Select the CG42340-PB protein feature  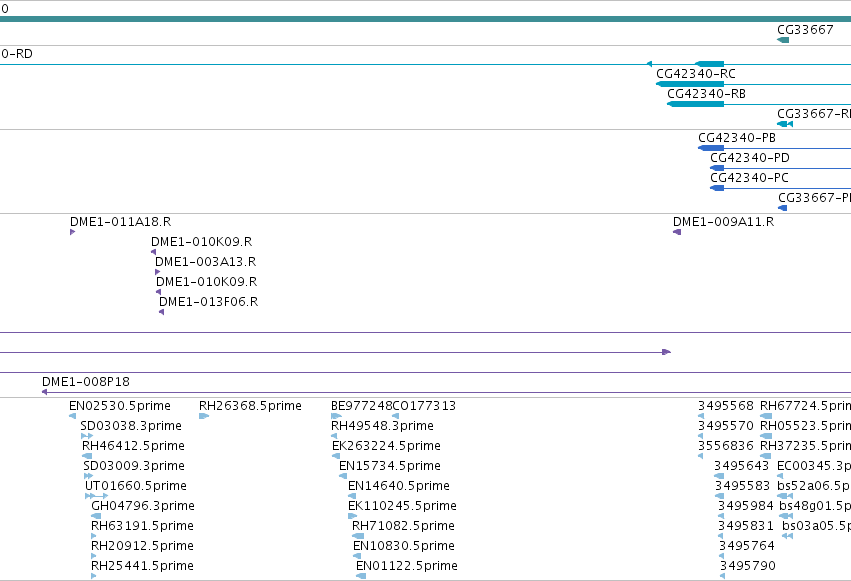point(736,138)
